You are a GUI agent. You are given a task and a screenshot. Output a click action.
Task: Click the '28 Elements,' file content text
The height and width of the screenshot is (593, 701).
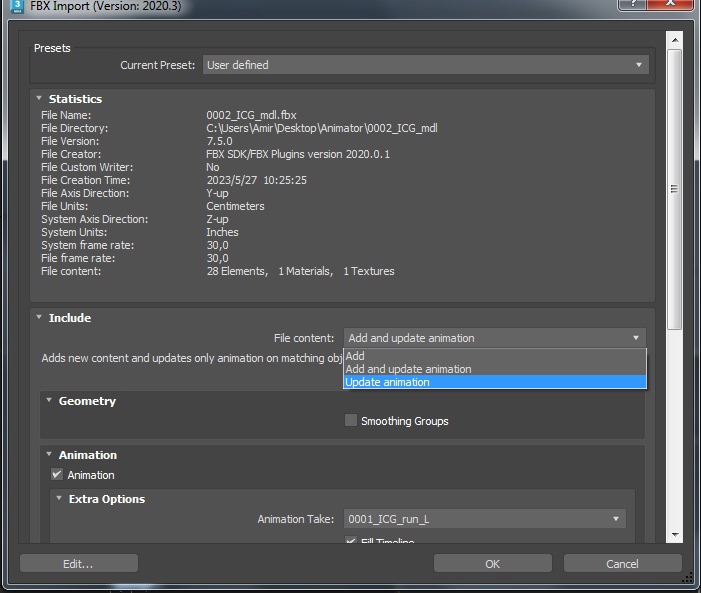click(x=237, y=271)
